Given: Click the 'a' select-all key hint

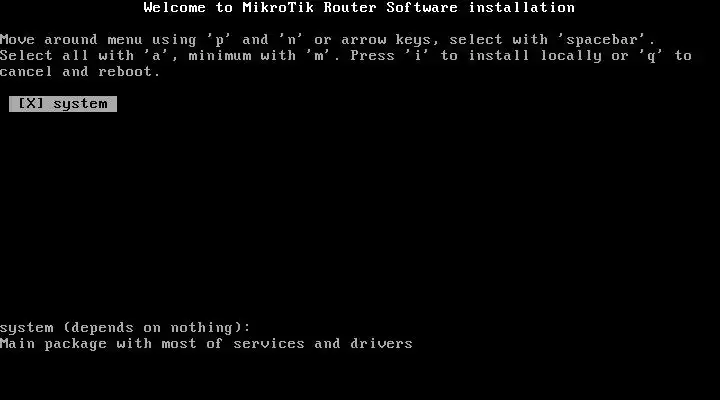Looking at the screenshot, I should (157, 56).
